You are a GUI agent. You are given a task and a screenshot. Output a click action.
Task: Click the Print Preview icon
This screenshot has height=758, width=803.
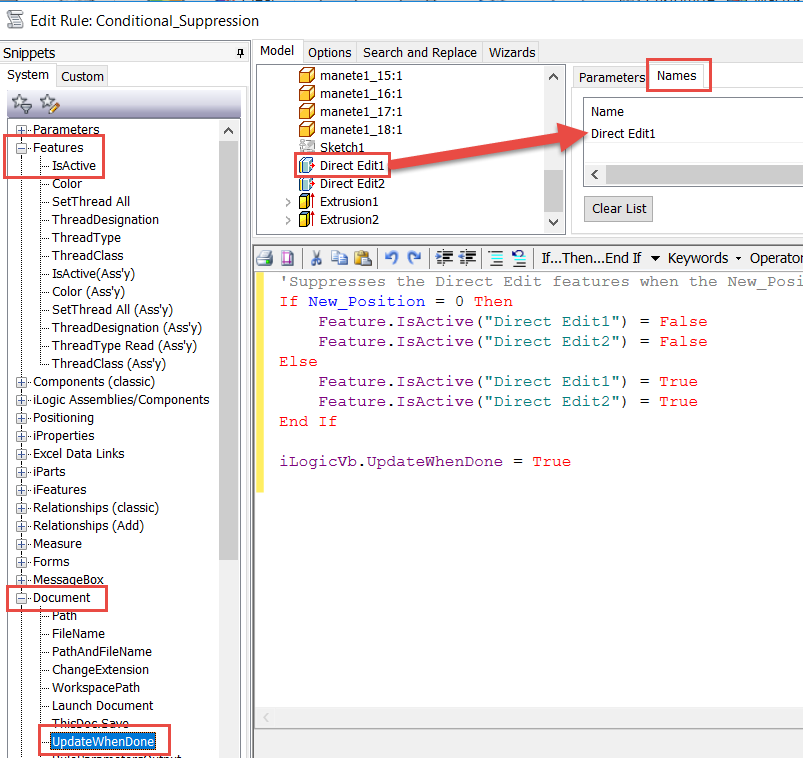pos(287,258)
